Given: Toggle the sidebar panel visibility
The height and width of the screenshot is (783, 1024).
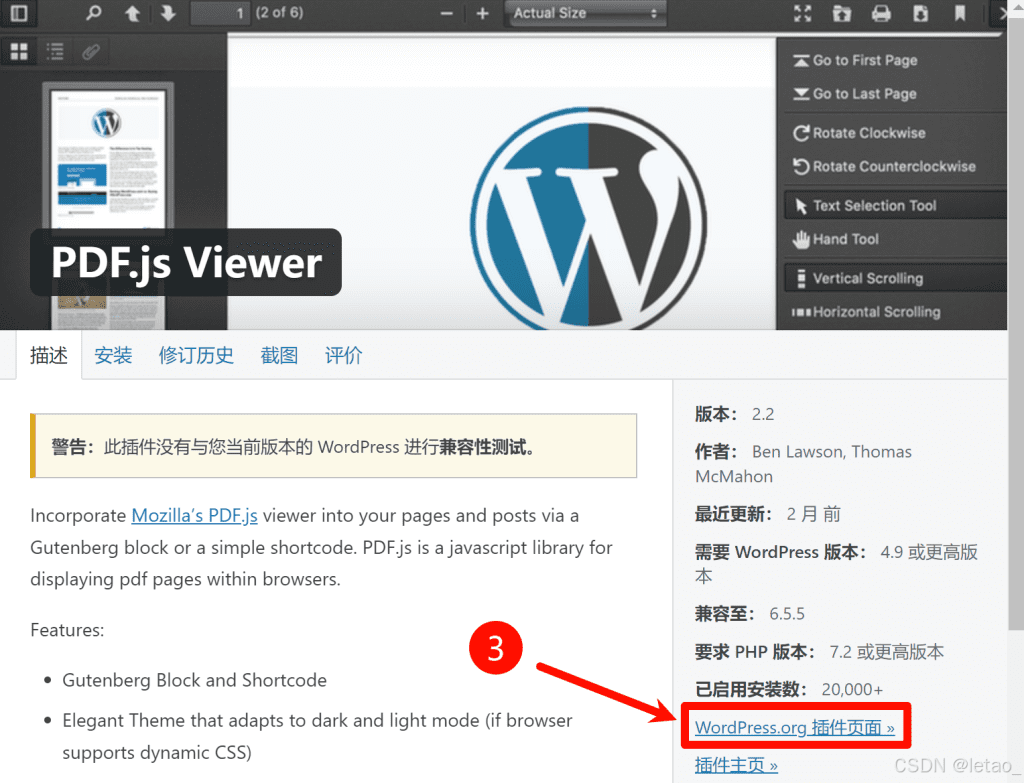Looking at the screenshot, I should coord(18,14).
